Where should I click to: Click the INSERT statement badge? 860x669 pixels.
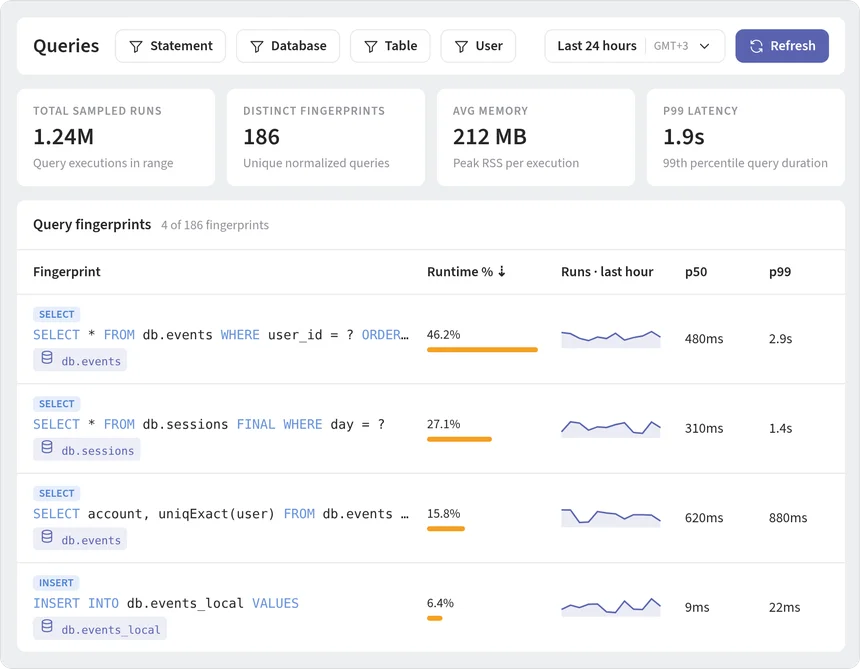click(x=56, y=582)
